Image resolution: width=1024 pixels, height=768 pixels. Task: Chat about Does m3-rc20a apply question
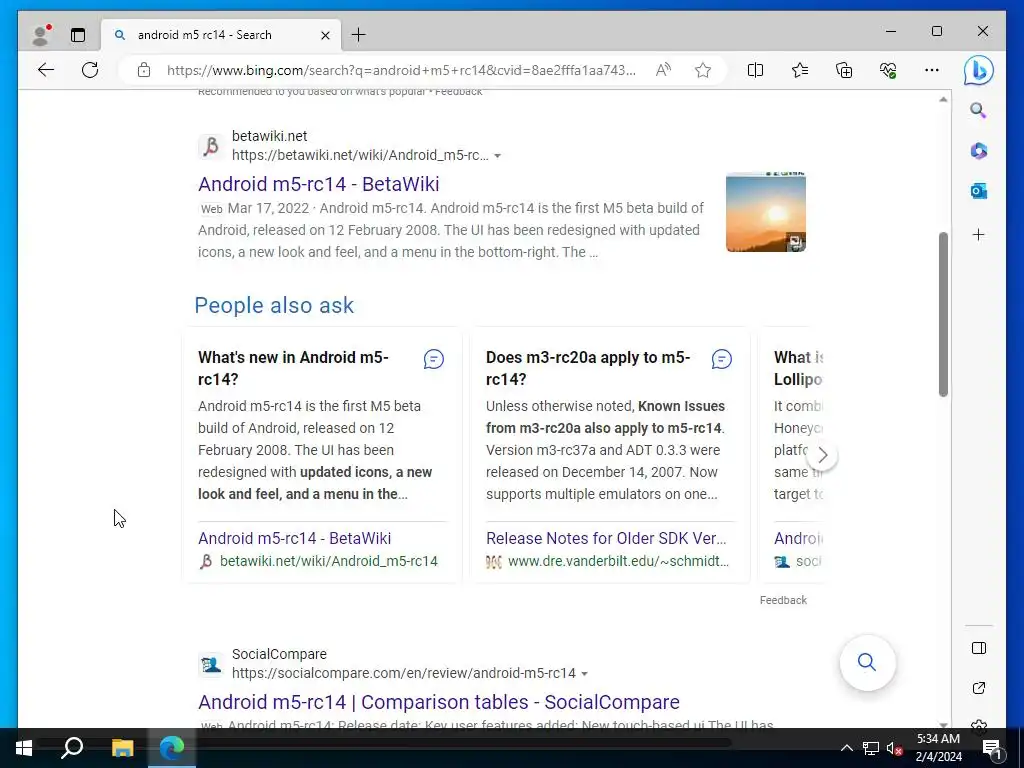pyautogui.click(x=722, y=359)
